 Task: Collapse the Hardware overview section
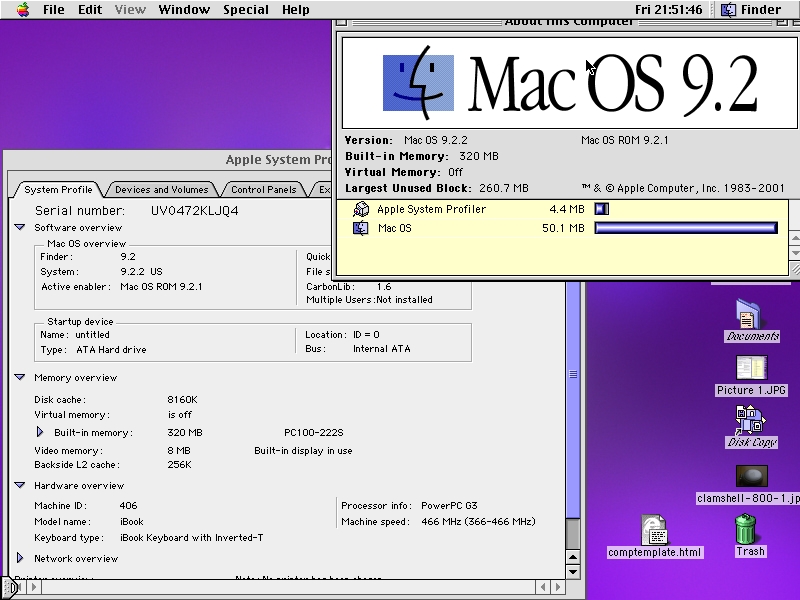20,485
